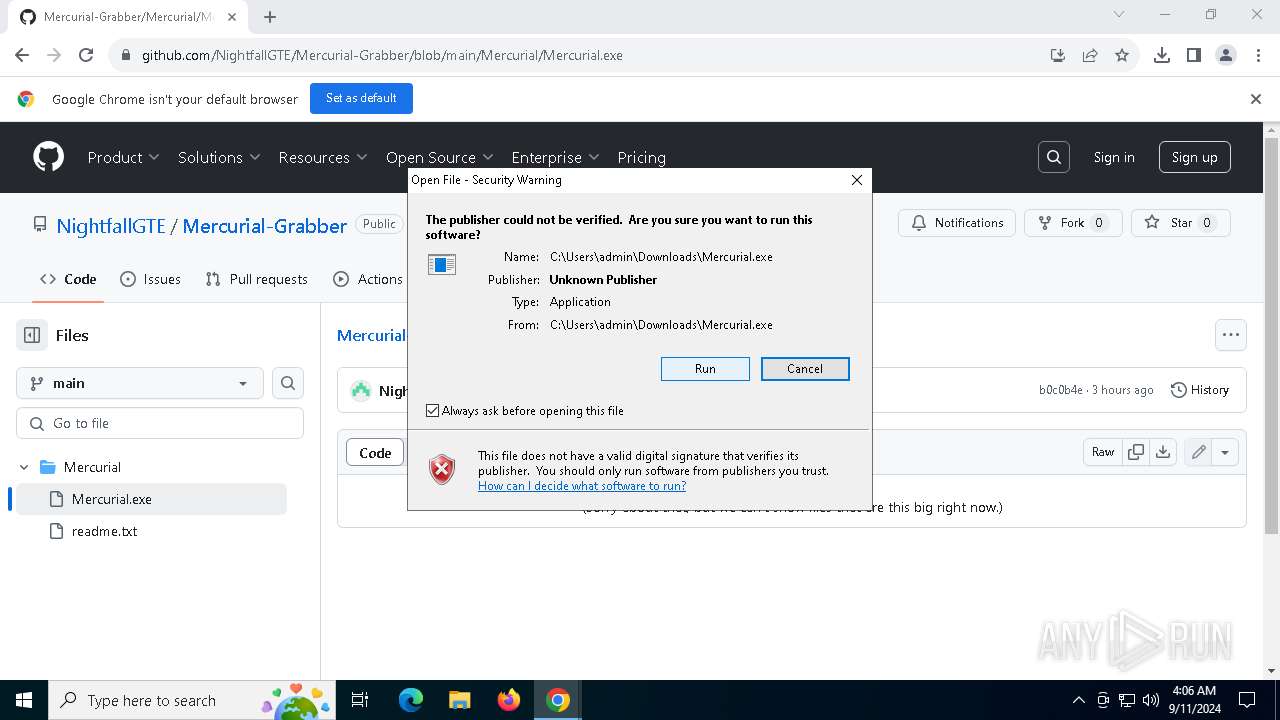Click the browser back arrow

pyautogui.click(x=22, y=55)
